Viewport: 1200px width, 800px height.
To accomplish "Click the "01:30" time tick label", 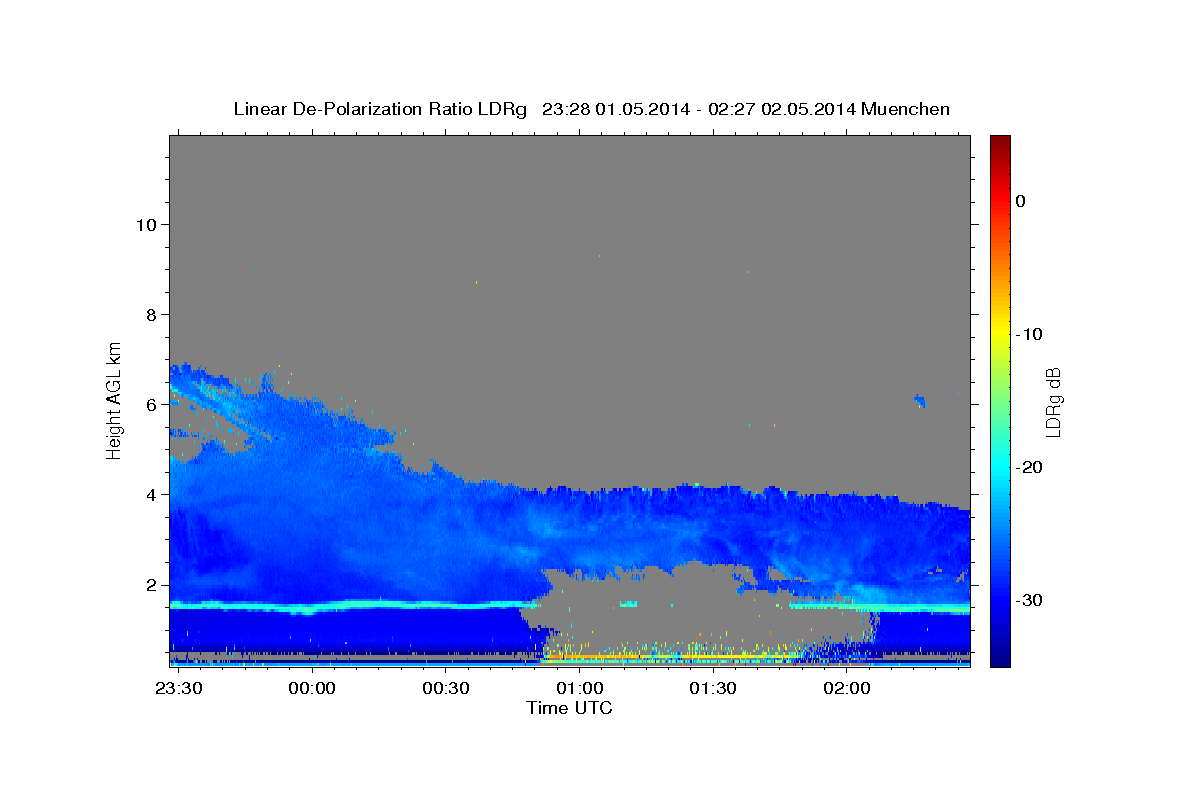I will (x=713, y=688).
